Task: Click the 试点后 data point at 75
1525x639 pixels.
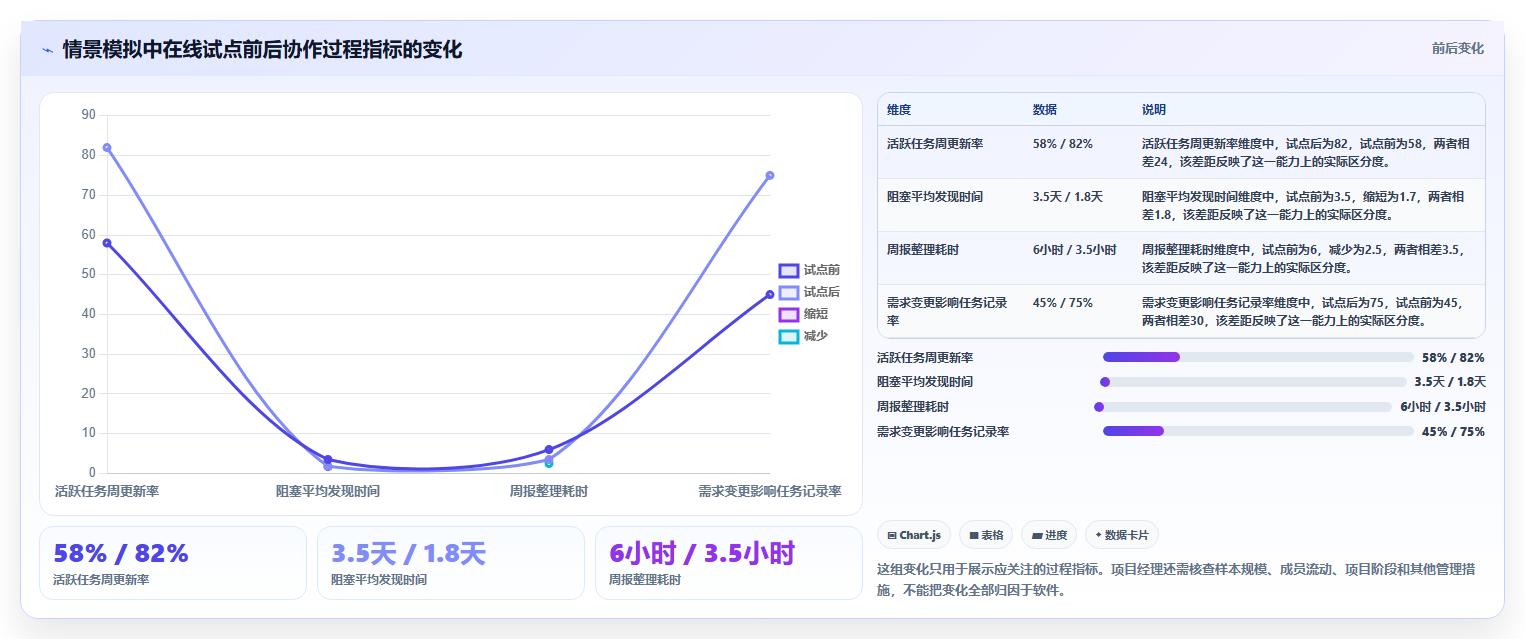Action: [x=770, y=175]
